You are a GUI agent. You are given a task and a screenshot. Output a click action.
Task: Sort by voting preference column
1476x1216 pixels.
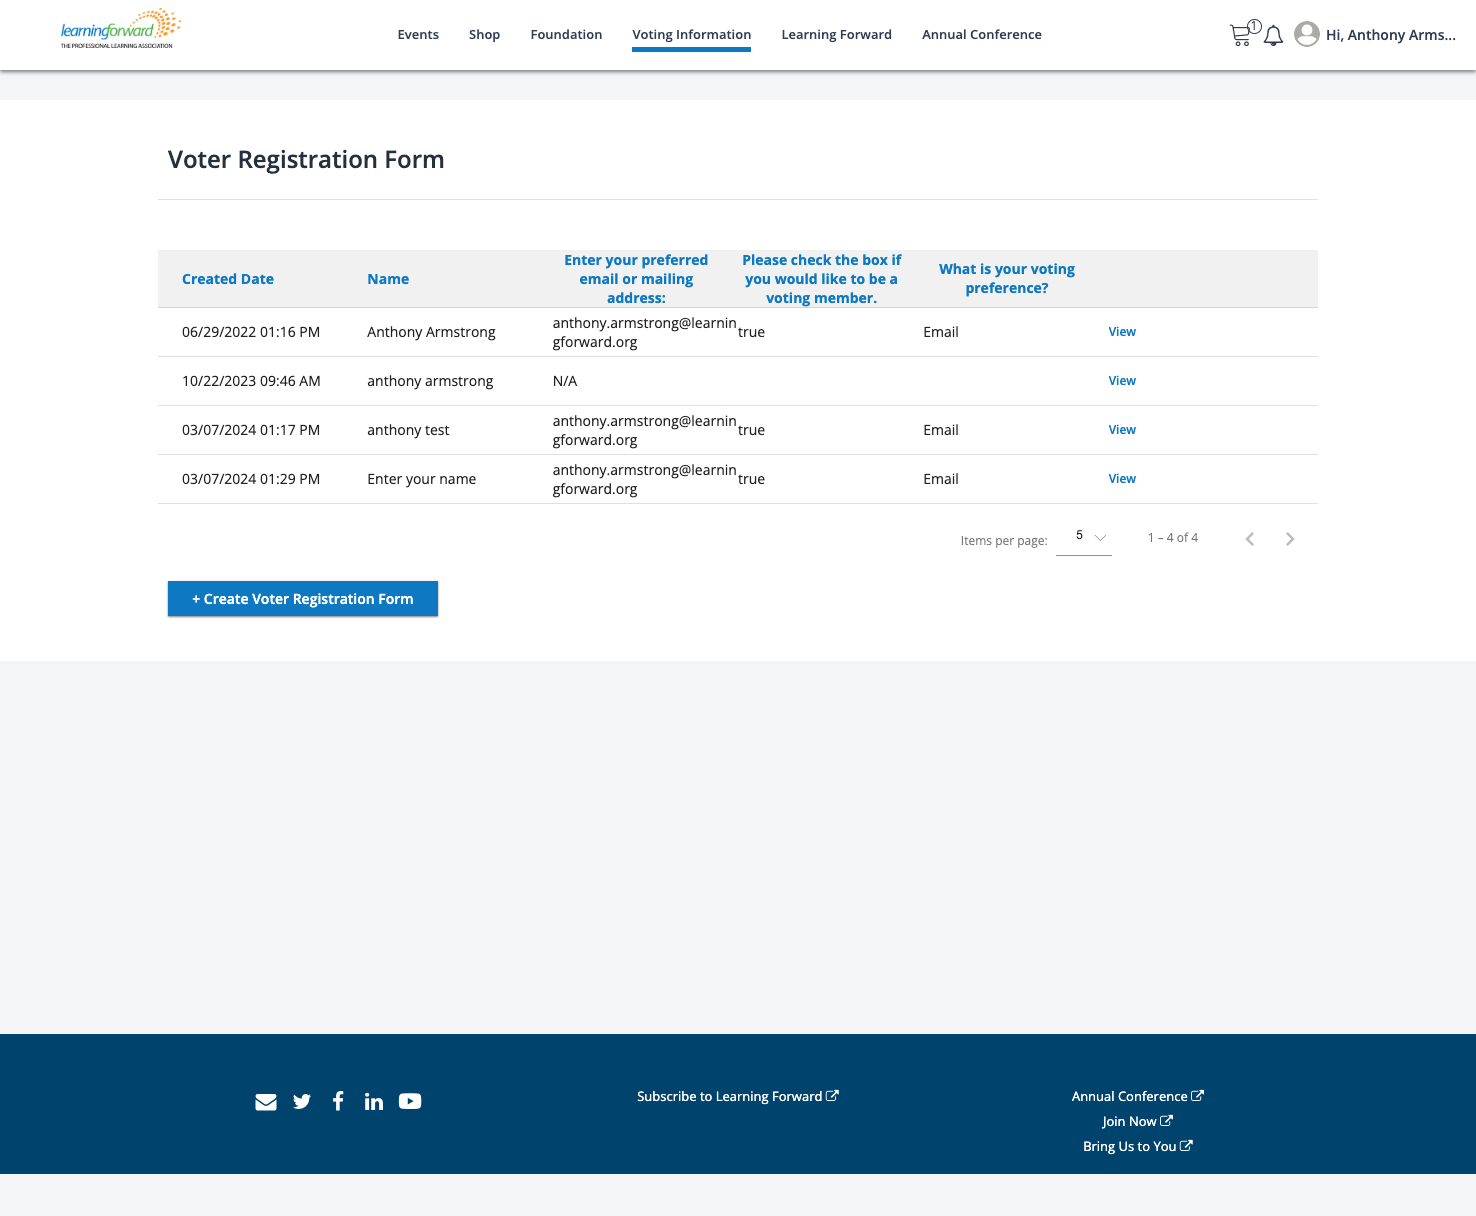(1007, 279)
